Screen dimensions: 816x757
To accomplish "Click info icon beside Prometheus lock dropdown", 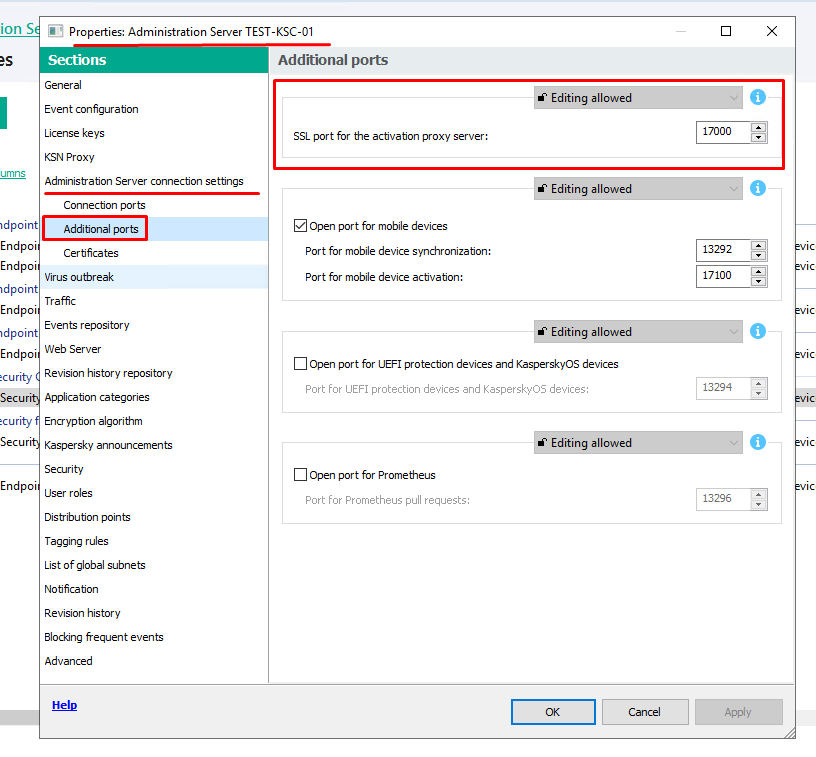I will 757,442.
